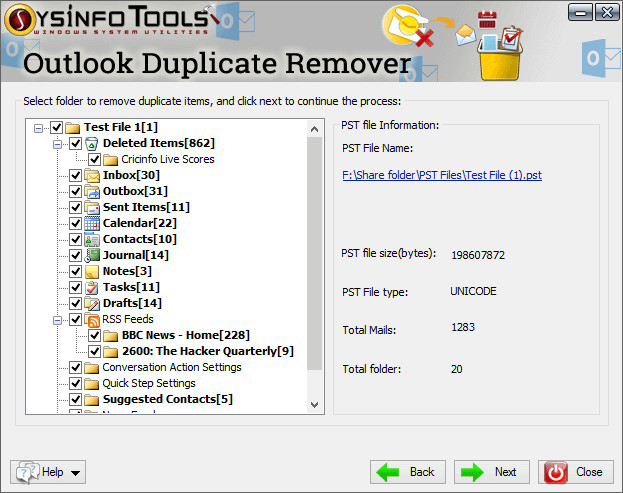623x493 pixels.
Task: Click the BBC News - Home folder icon
Action: [110, 336]
